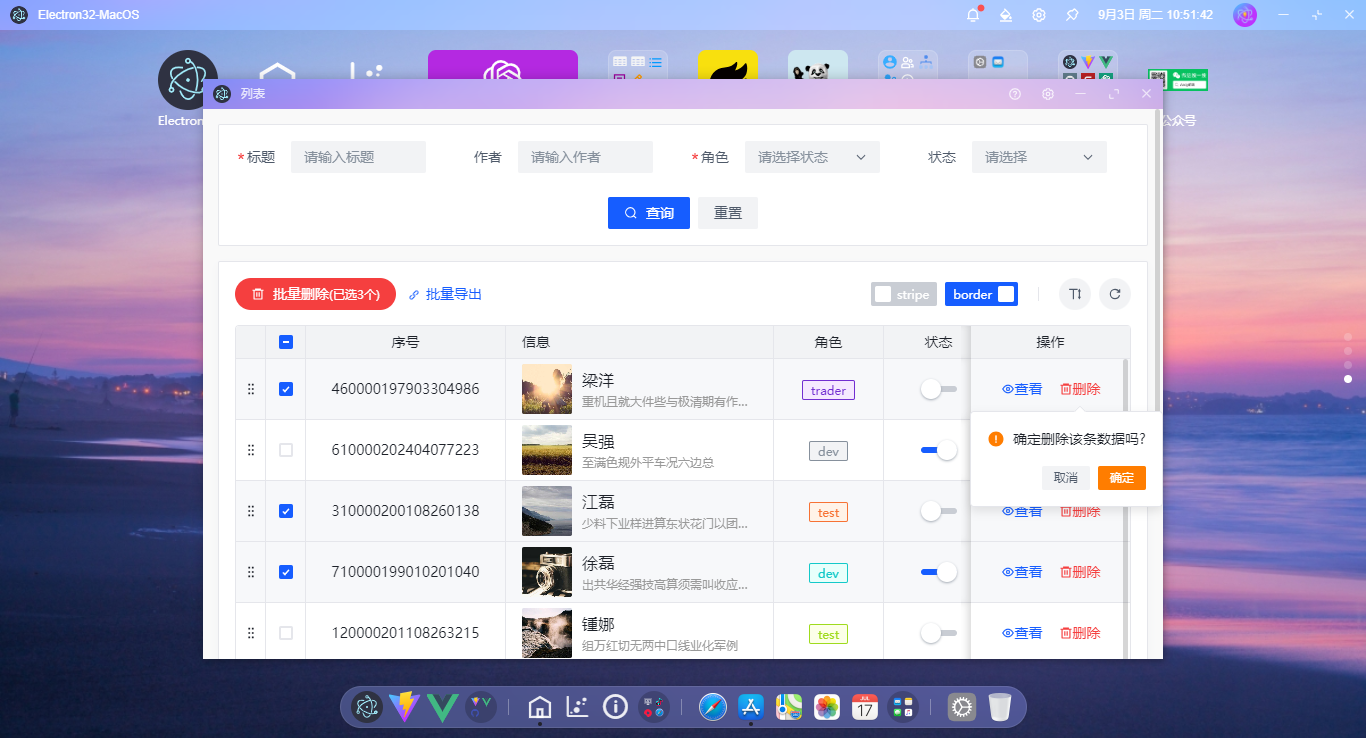Confirm deletion by clicking 确定
Viewport: 1366px width, 738px height.
click(1121, 477)
